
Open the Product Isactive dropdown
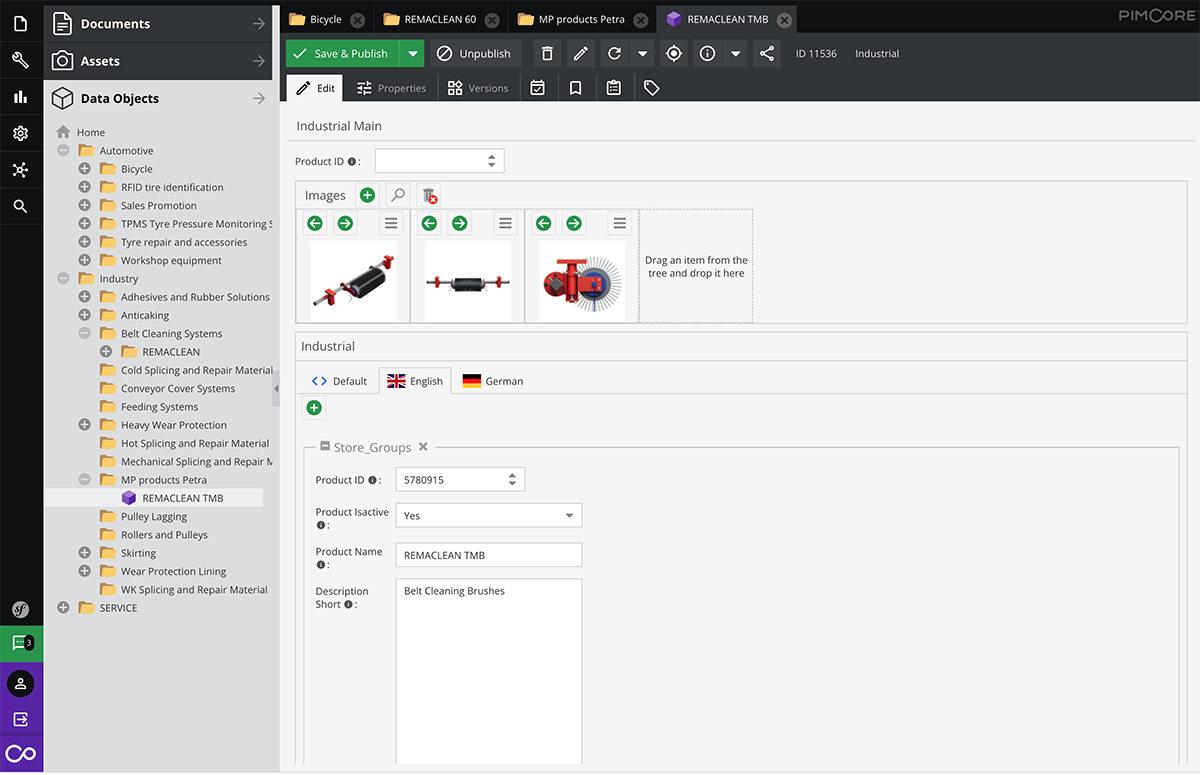coord(569,516)
